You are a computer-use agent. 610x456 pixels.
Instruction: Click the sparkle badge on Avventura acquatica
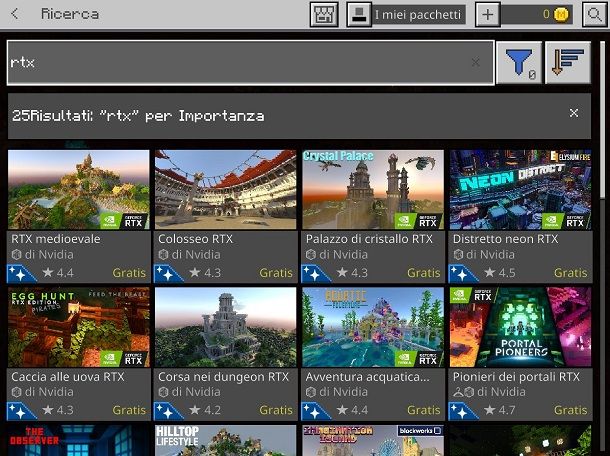point(314,411)
